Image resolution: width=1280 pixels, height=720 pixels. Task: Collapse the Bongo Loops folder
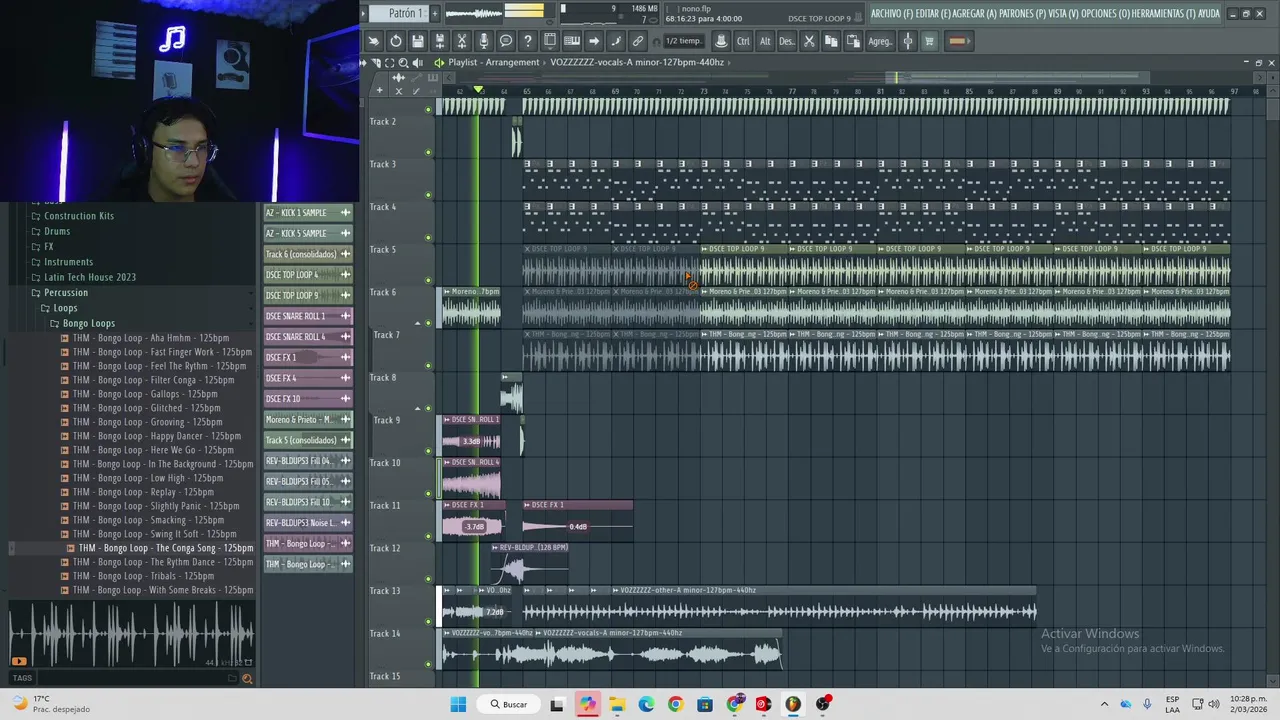click(89, 324)
